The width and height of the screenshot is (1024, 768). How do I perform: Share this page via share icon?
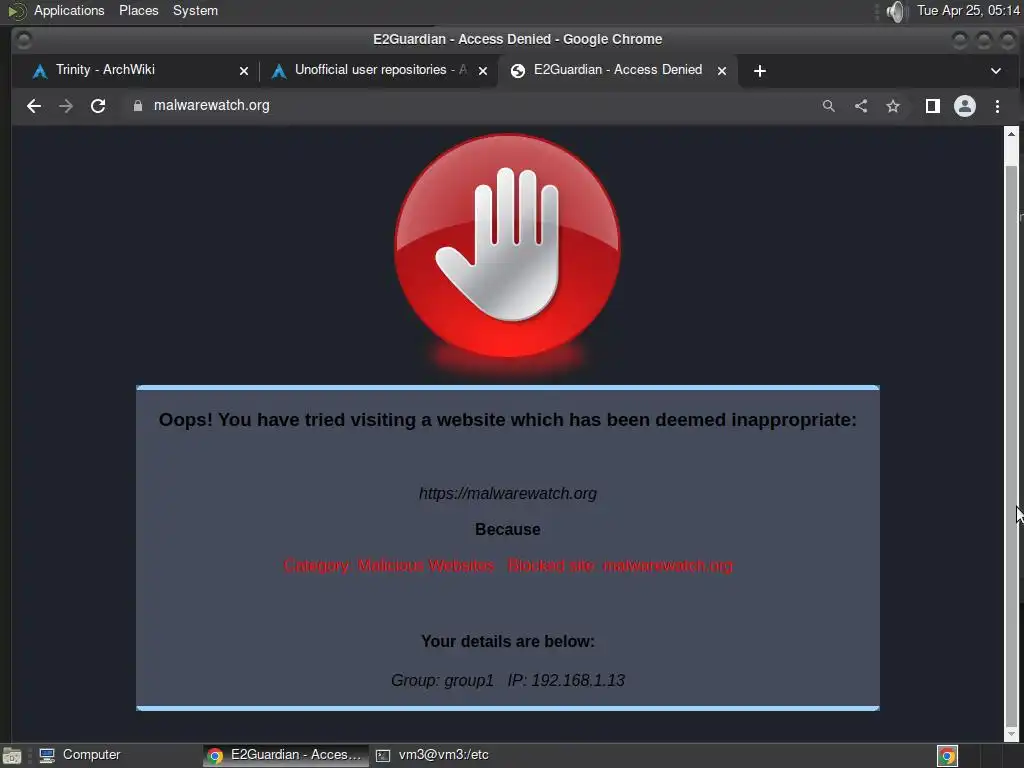point(861,106)
